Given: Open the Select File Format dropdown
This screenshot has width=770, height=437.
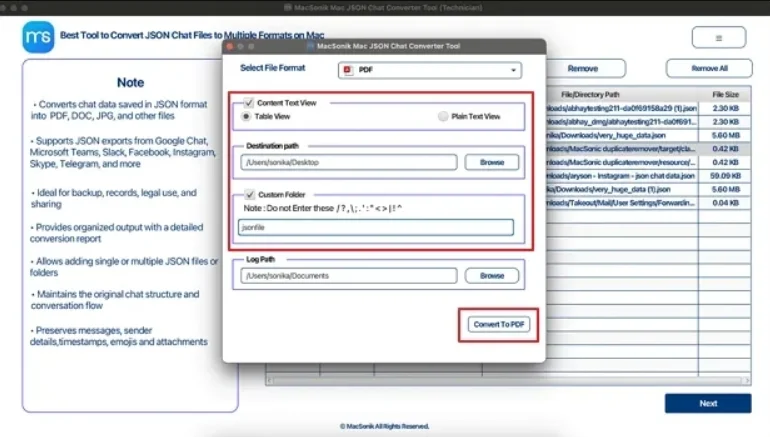Looking at the screenshot, I should pos(430,70).
